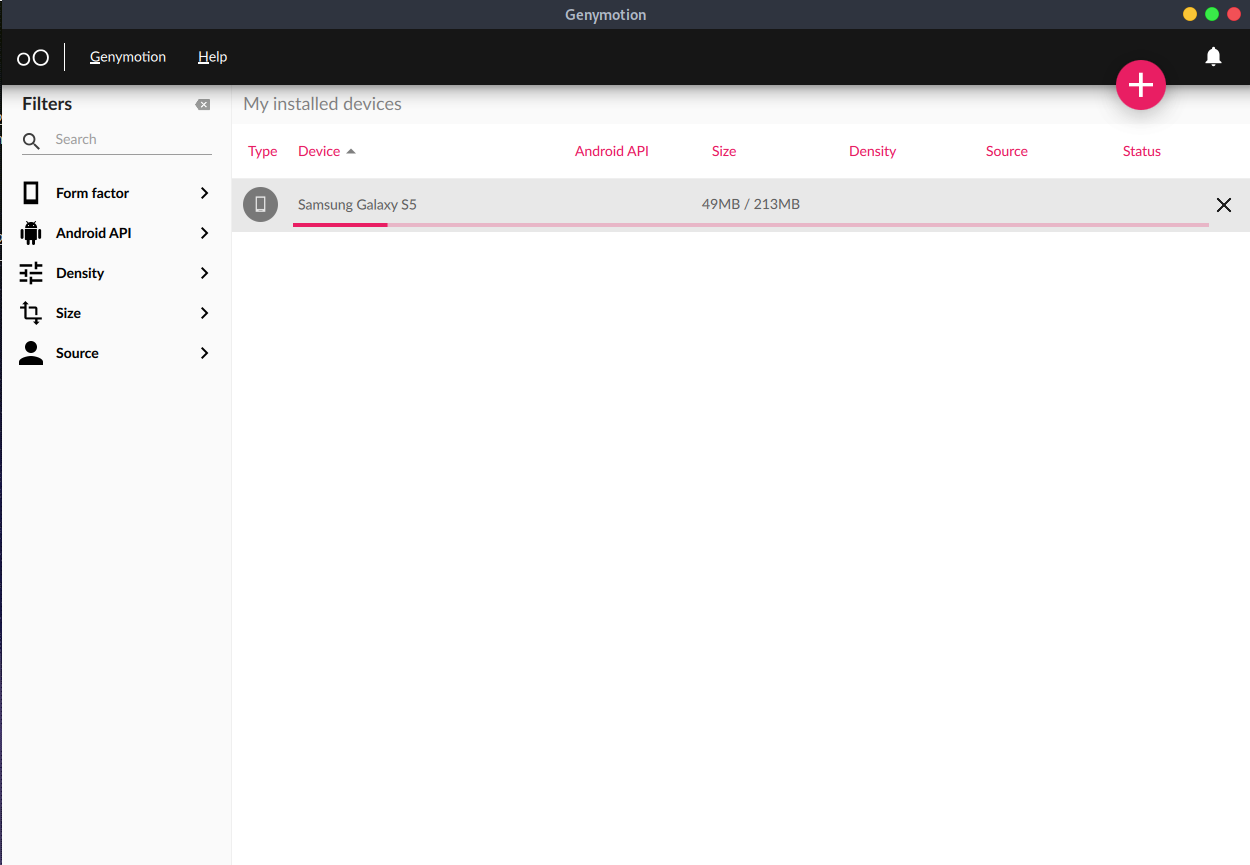This screenshot has width=1250, height=865.
Task: Expand the Form factor filter chevron
Action: pos(204,193)
